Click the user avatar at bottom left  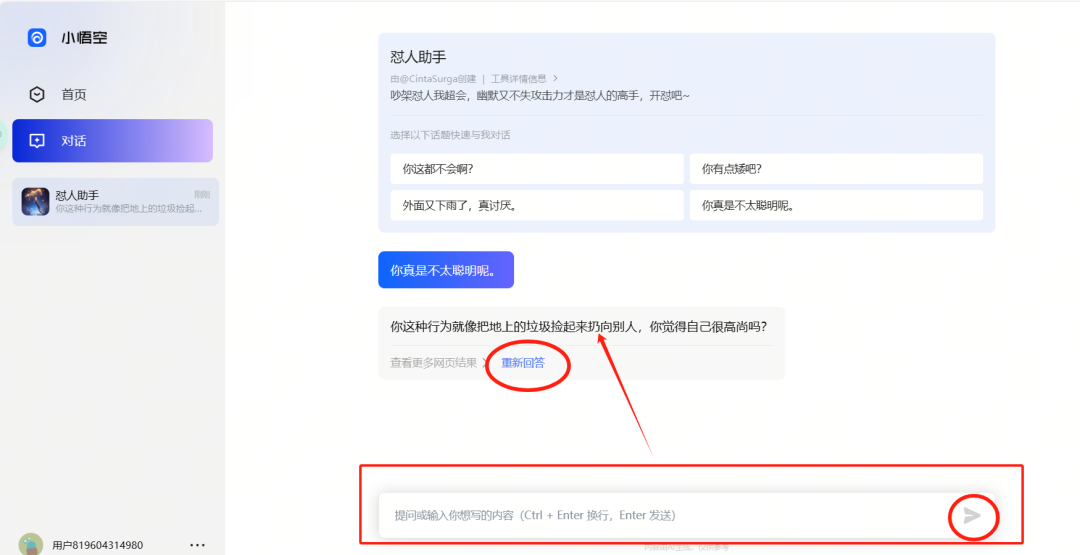coord(31,544)
